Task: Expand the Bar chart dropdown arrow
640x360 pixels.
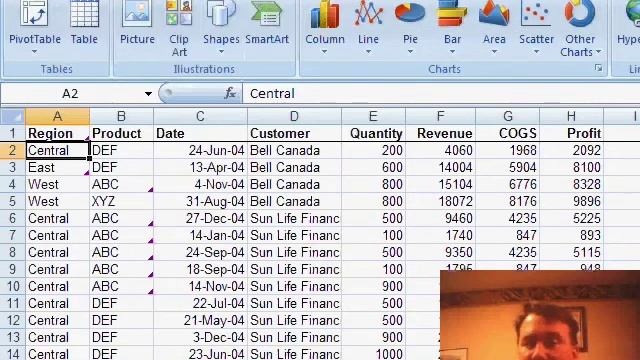Action: coord(452,52)
